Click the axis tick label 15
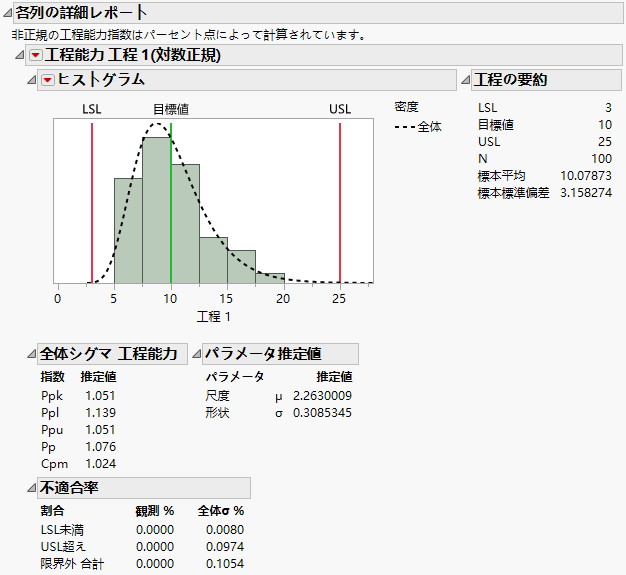The width and height of the screenshot is (626, 575). click(x=226, y=299)
